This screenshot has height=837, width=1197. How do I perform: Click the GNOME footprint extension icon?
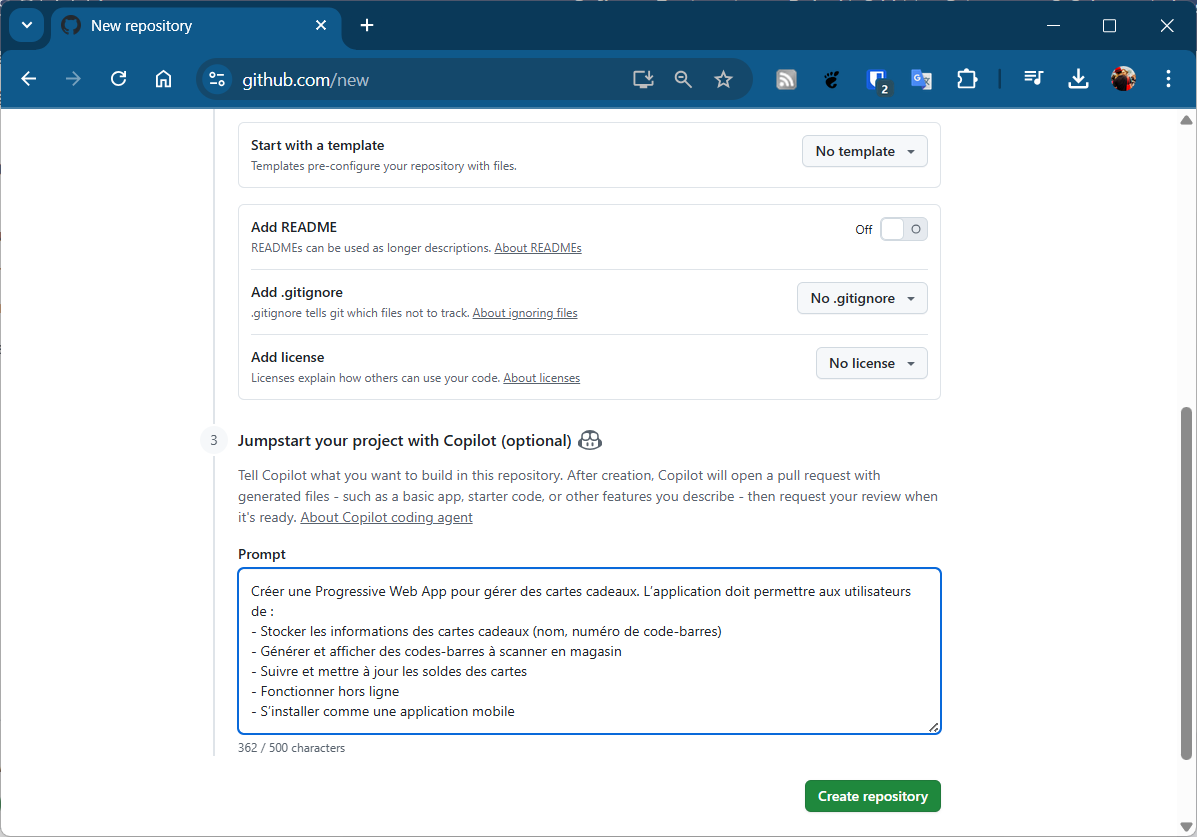pyautogui.click(x=831, y=78)
